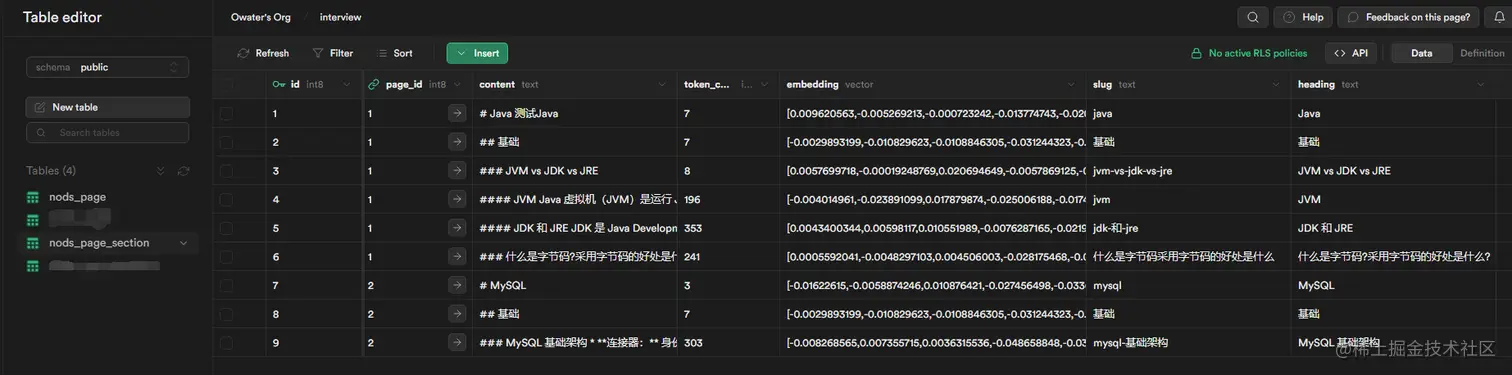The width and height of the screenshot is (1512, 375).
Task: Follow the foreign key arrow in row 8
Action: pos(457,314)
